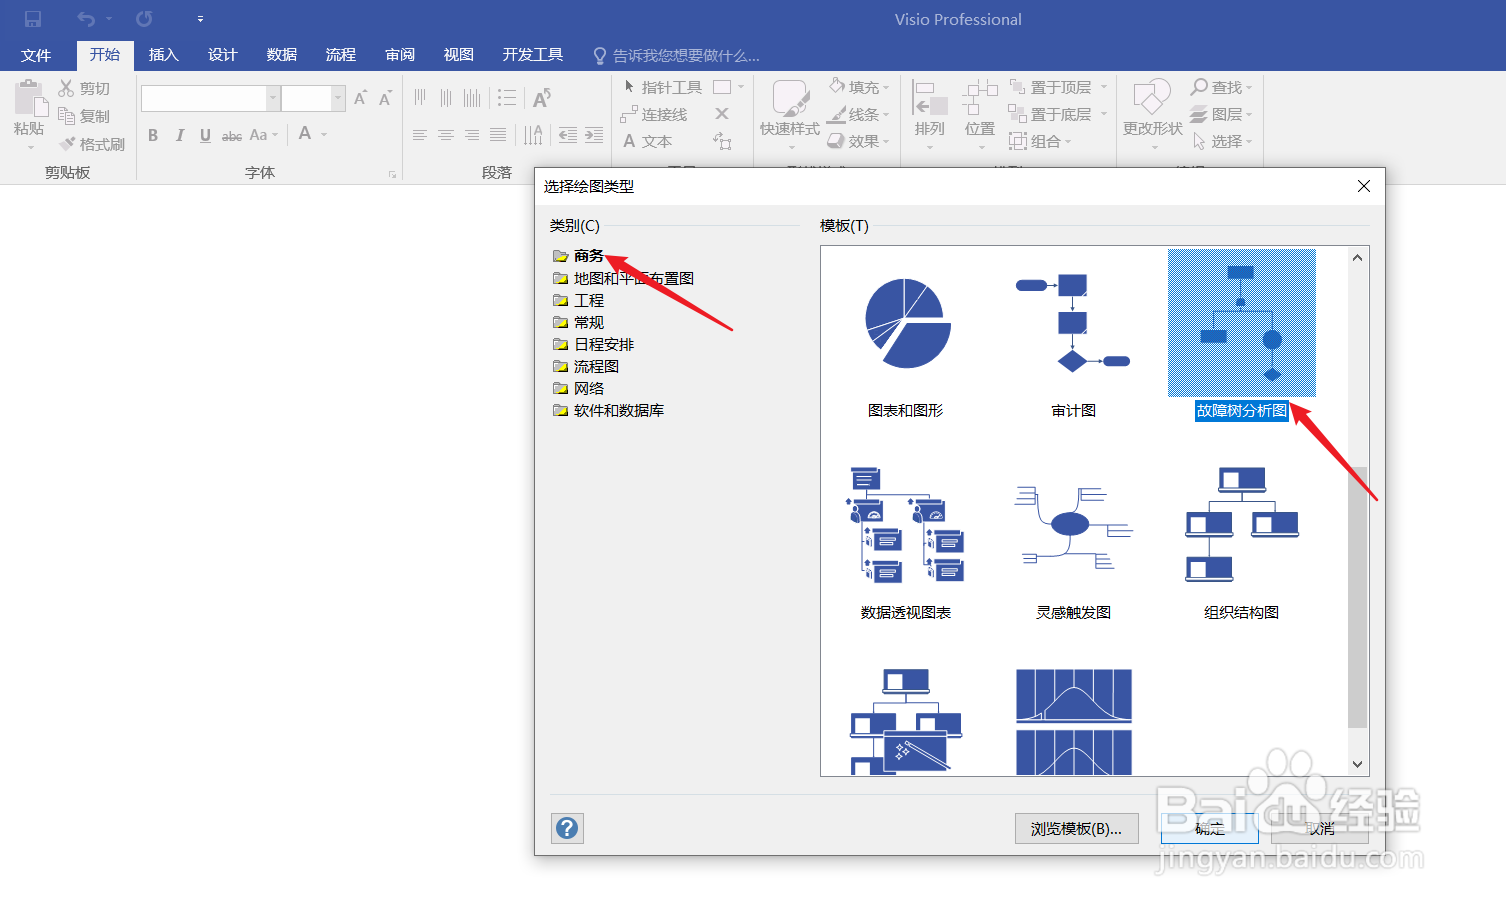
Task: Choose the 灵感触发图 template thumbnail
Action: [x=1073, y=530]
